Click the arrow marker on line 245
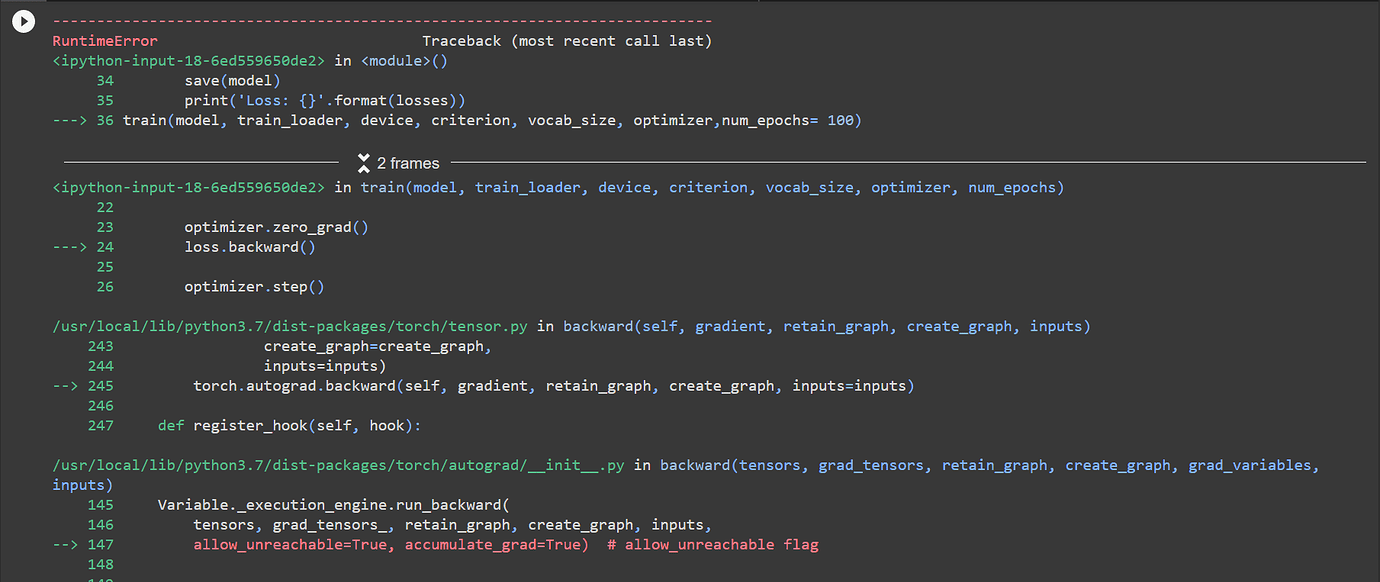This screenshot has width=1380, height=582. (65, 385)
